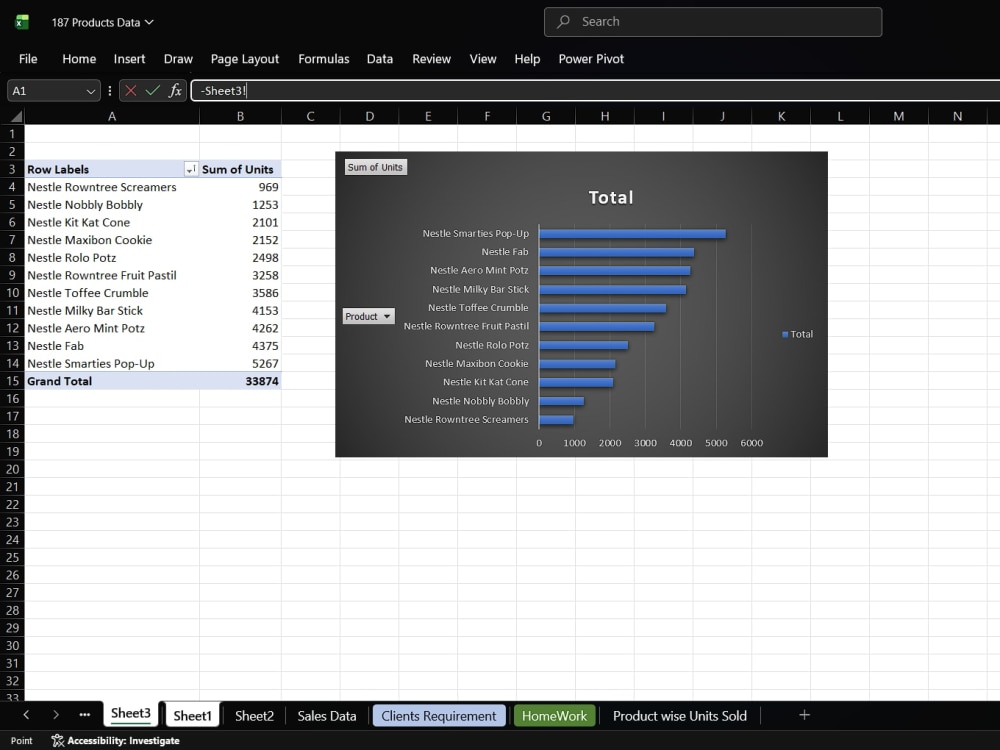Click cell Nestle Rolo Potz
The height and width of the screenshot is (750, 1000).
(x=112, y=258)
